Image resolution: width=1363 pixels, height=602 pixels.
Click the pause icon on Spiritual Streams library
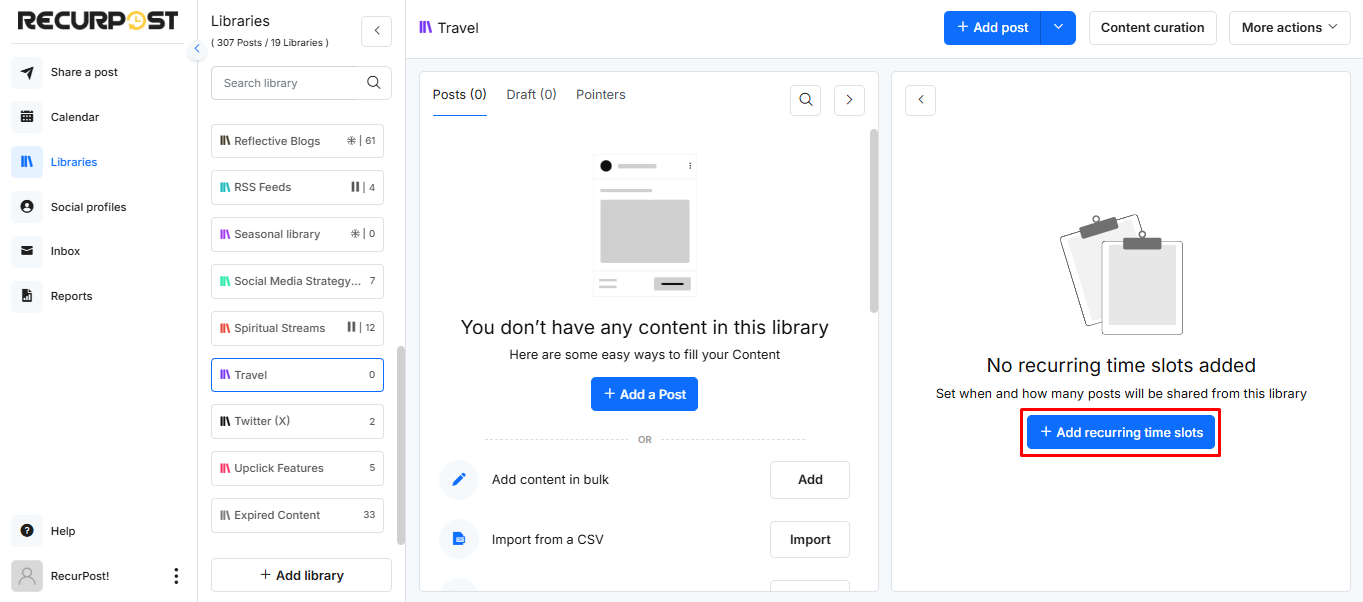click(351, 327)
